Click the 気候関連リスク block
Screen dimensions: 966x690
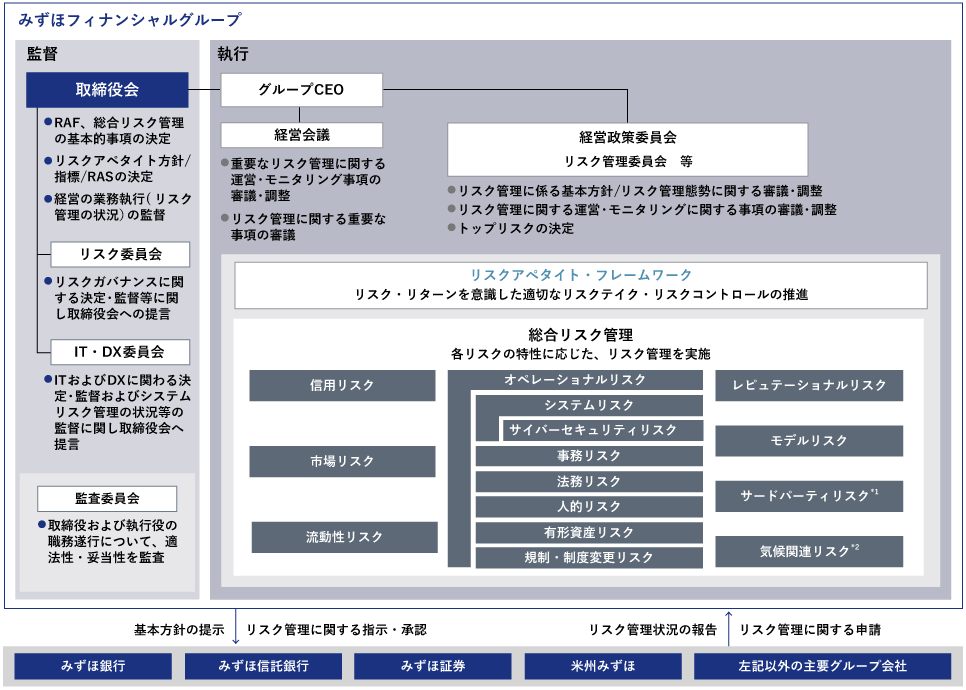[809, 551]
